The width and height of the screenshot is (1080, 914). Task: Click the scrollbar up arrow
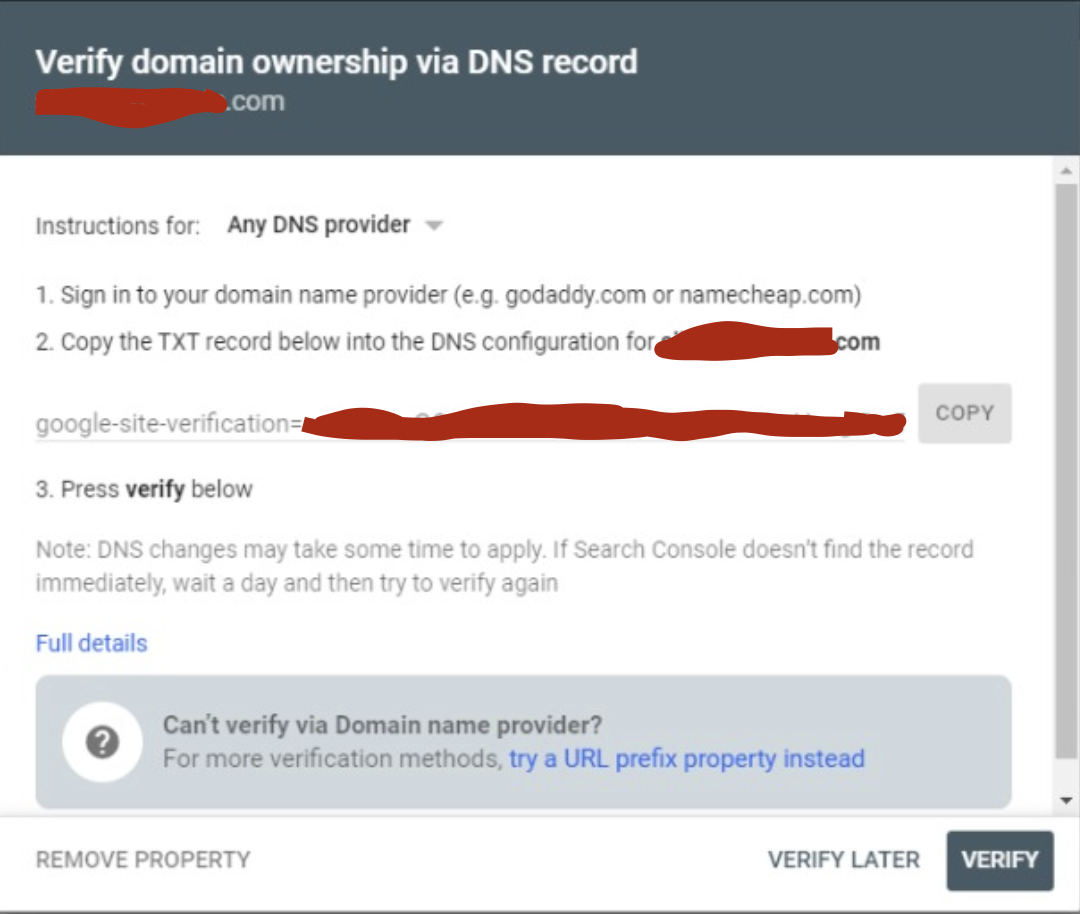click(x=1066, y=170)
